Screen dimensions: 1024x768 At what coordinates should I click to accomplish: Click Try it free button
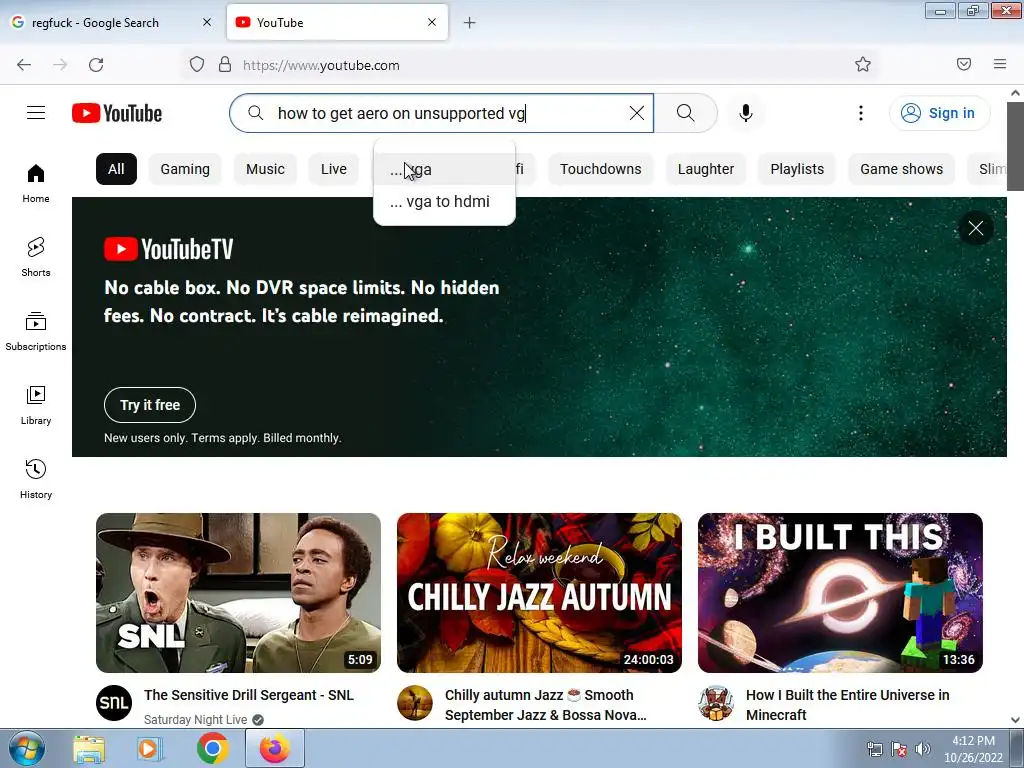[150, 405]
